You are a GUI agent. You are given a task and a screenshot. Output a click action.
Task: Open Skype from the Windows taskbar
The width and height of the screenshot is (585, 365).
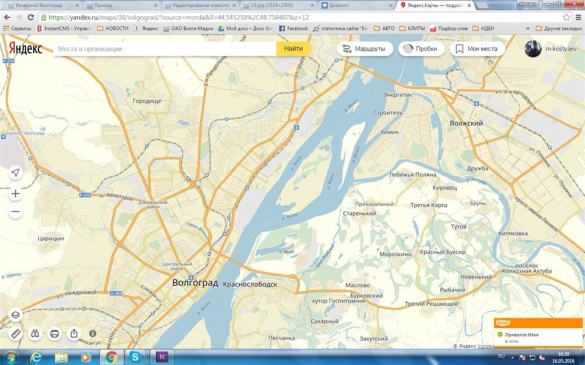[x=135, y=357]
